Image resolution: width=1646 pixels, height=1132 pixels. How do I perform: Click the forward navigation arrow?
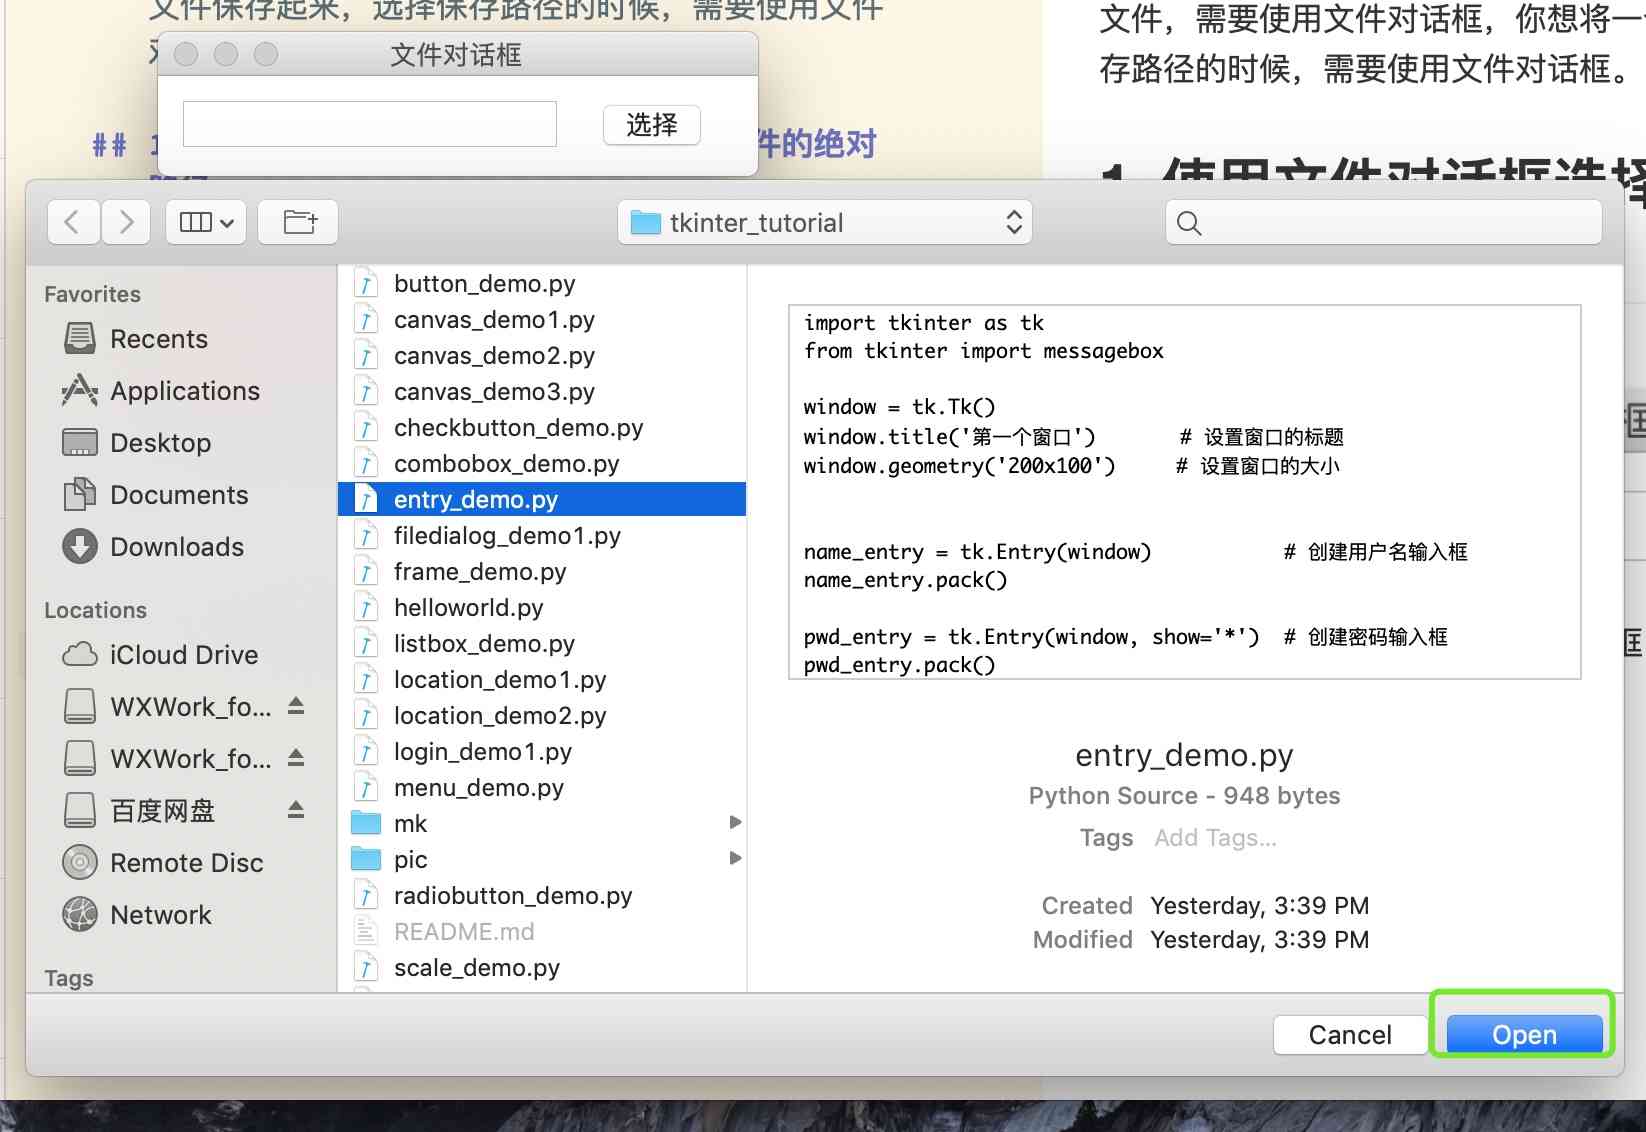126,222
